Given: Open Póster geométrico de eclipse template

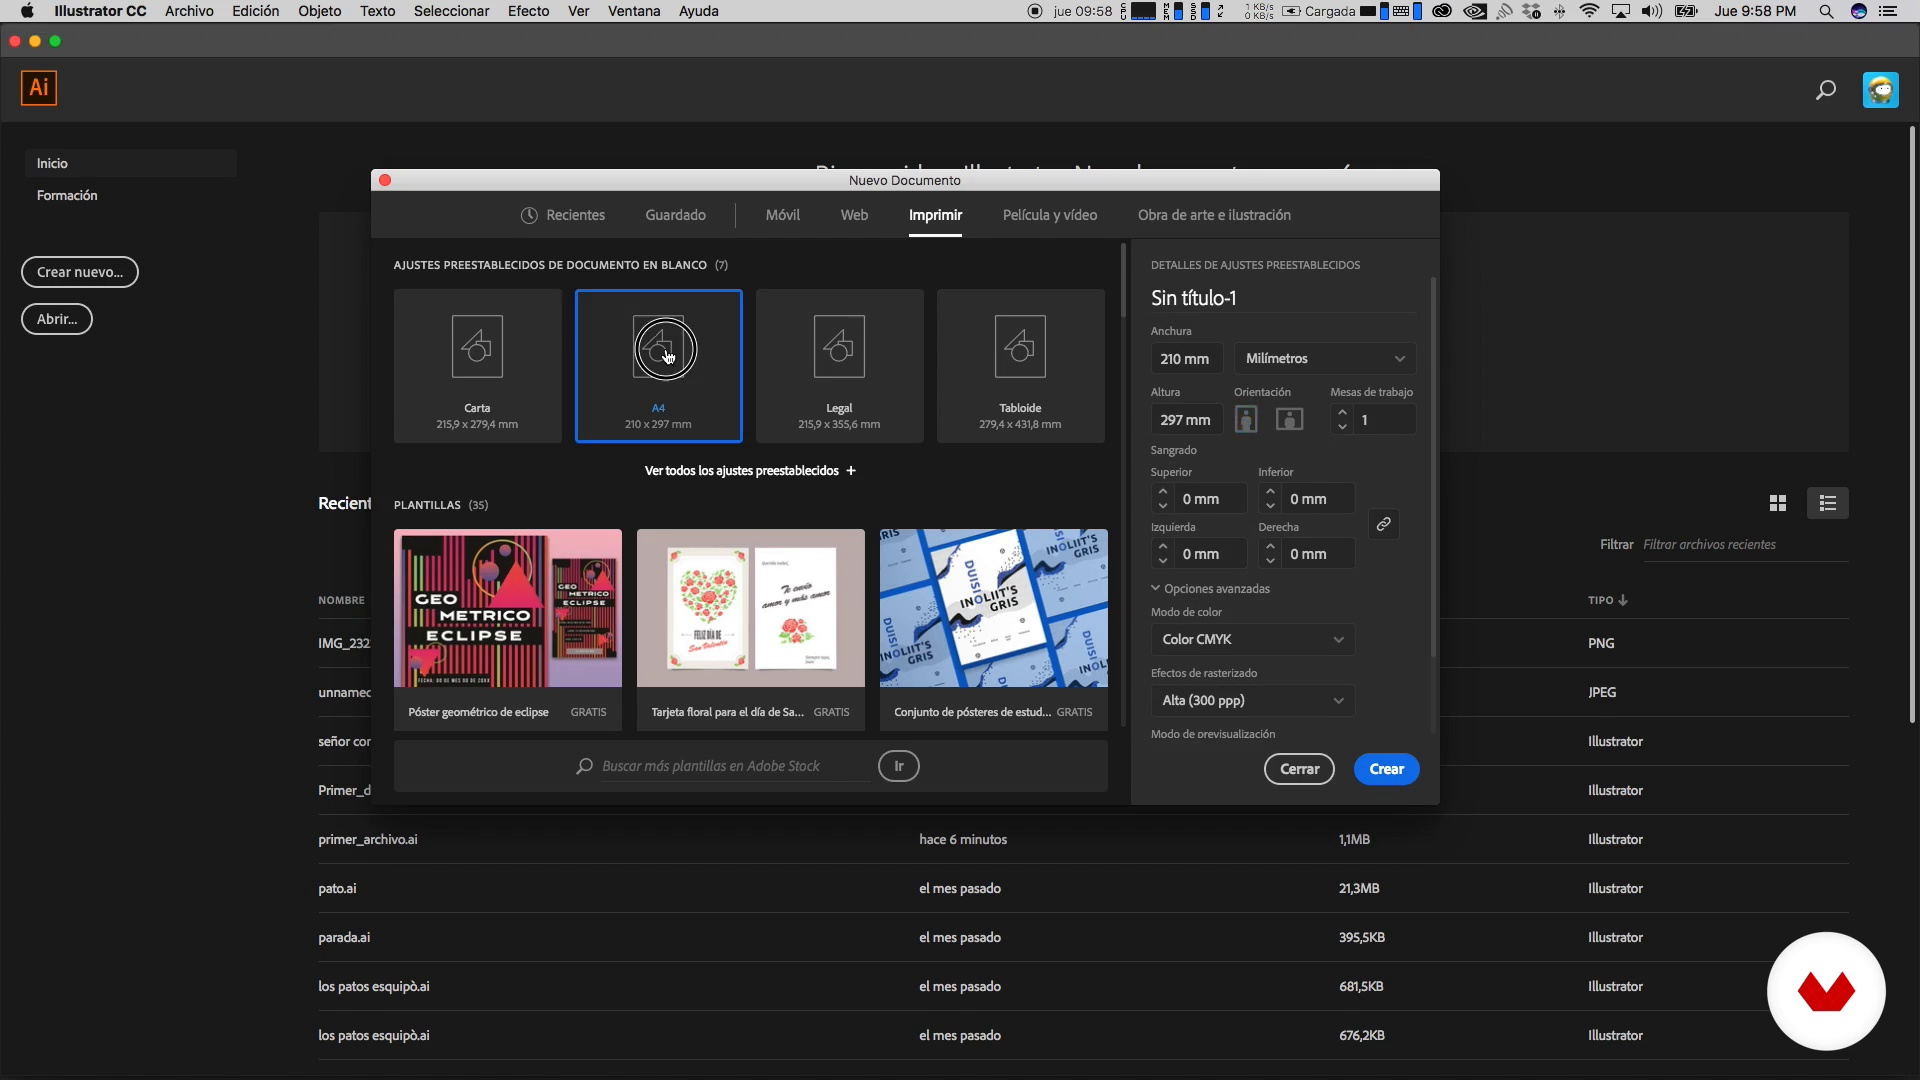Looking at the screenshot, I should (x=507, y=629).
